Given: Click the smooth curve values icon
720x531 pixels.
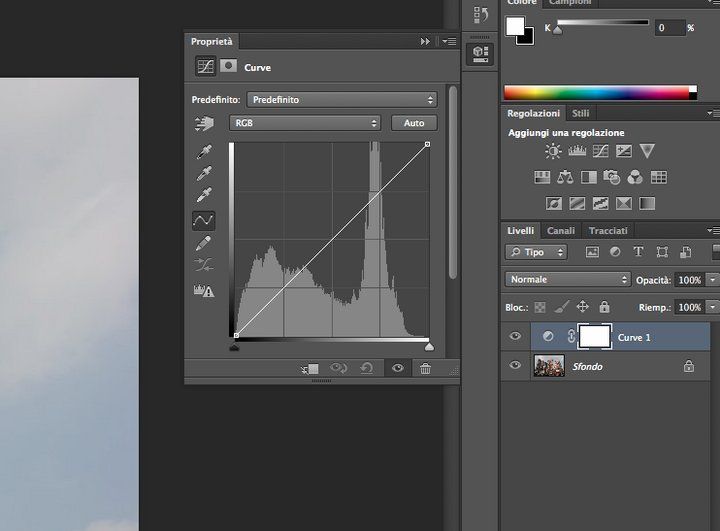Looking at the screenshot, I should (x=204, y=265).
